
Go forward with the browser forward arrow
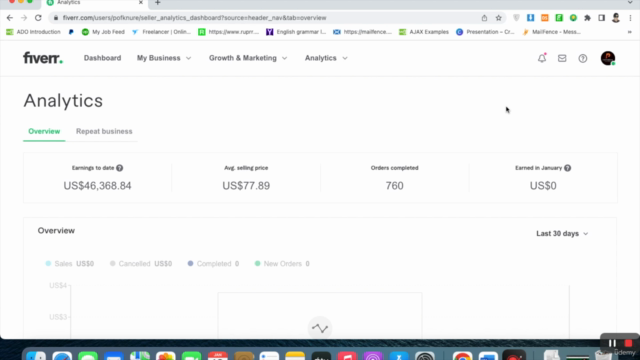pos(24,18)
